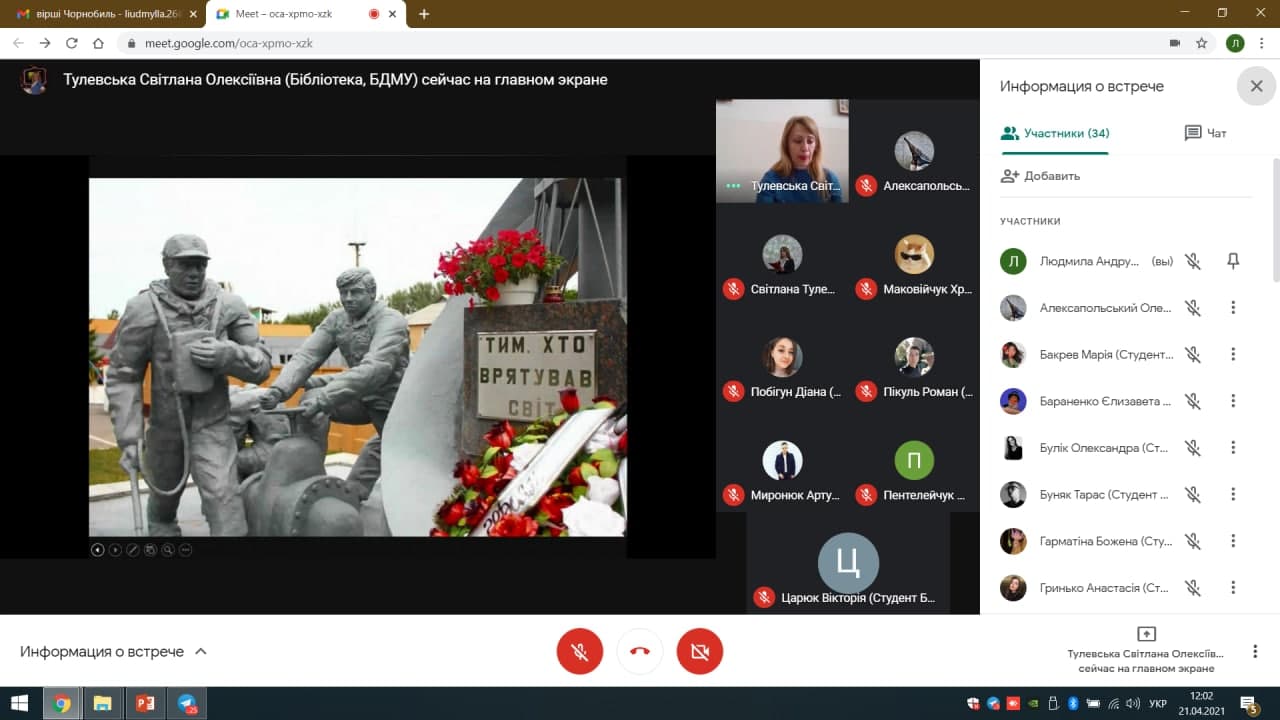Bookmark this page with star icon

pos(1202,43)
